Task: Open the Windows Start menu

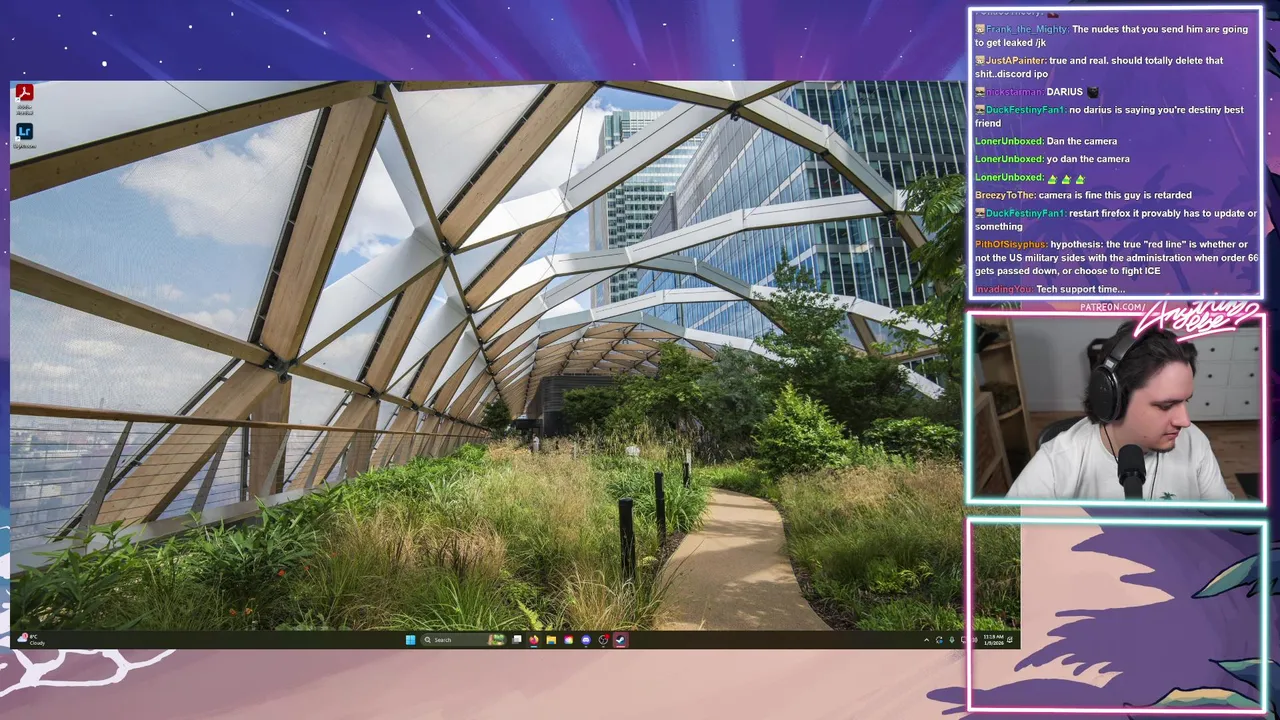Action: pos(410,640)
